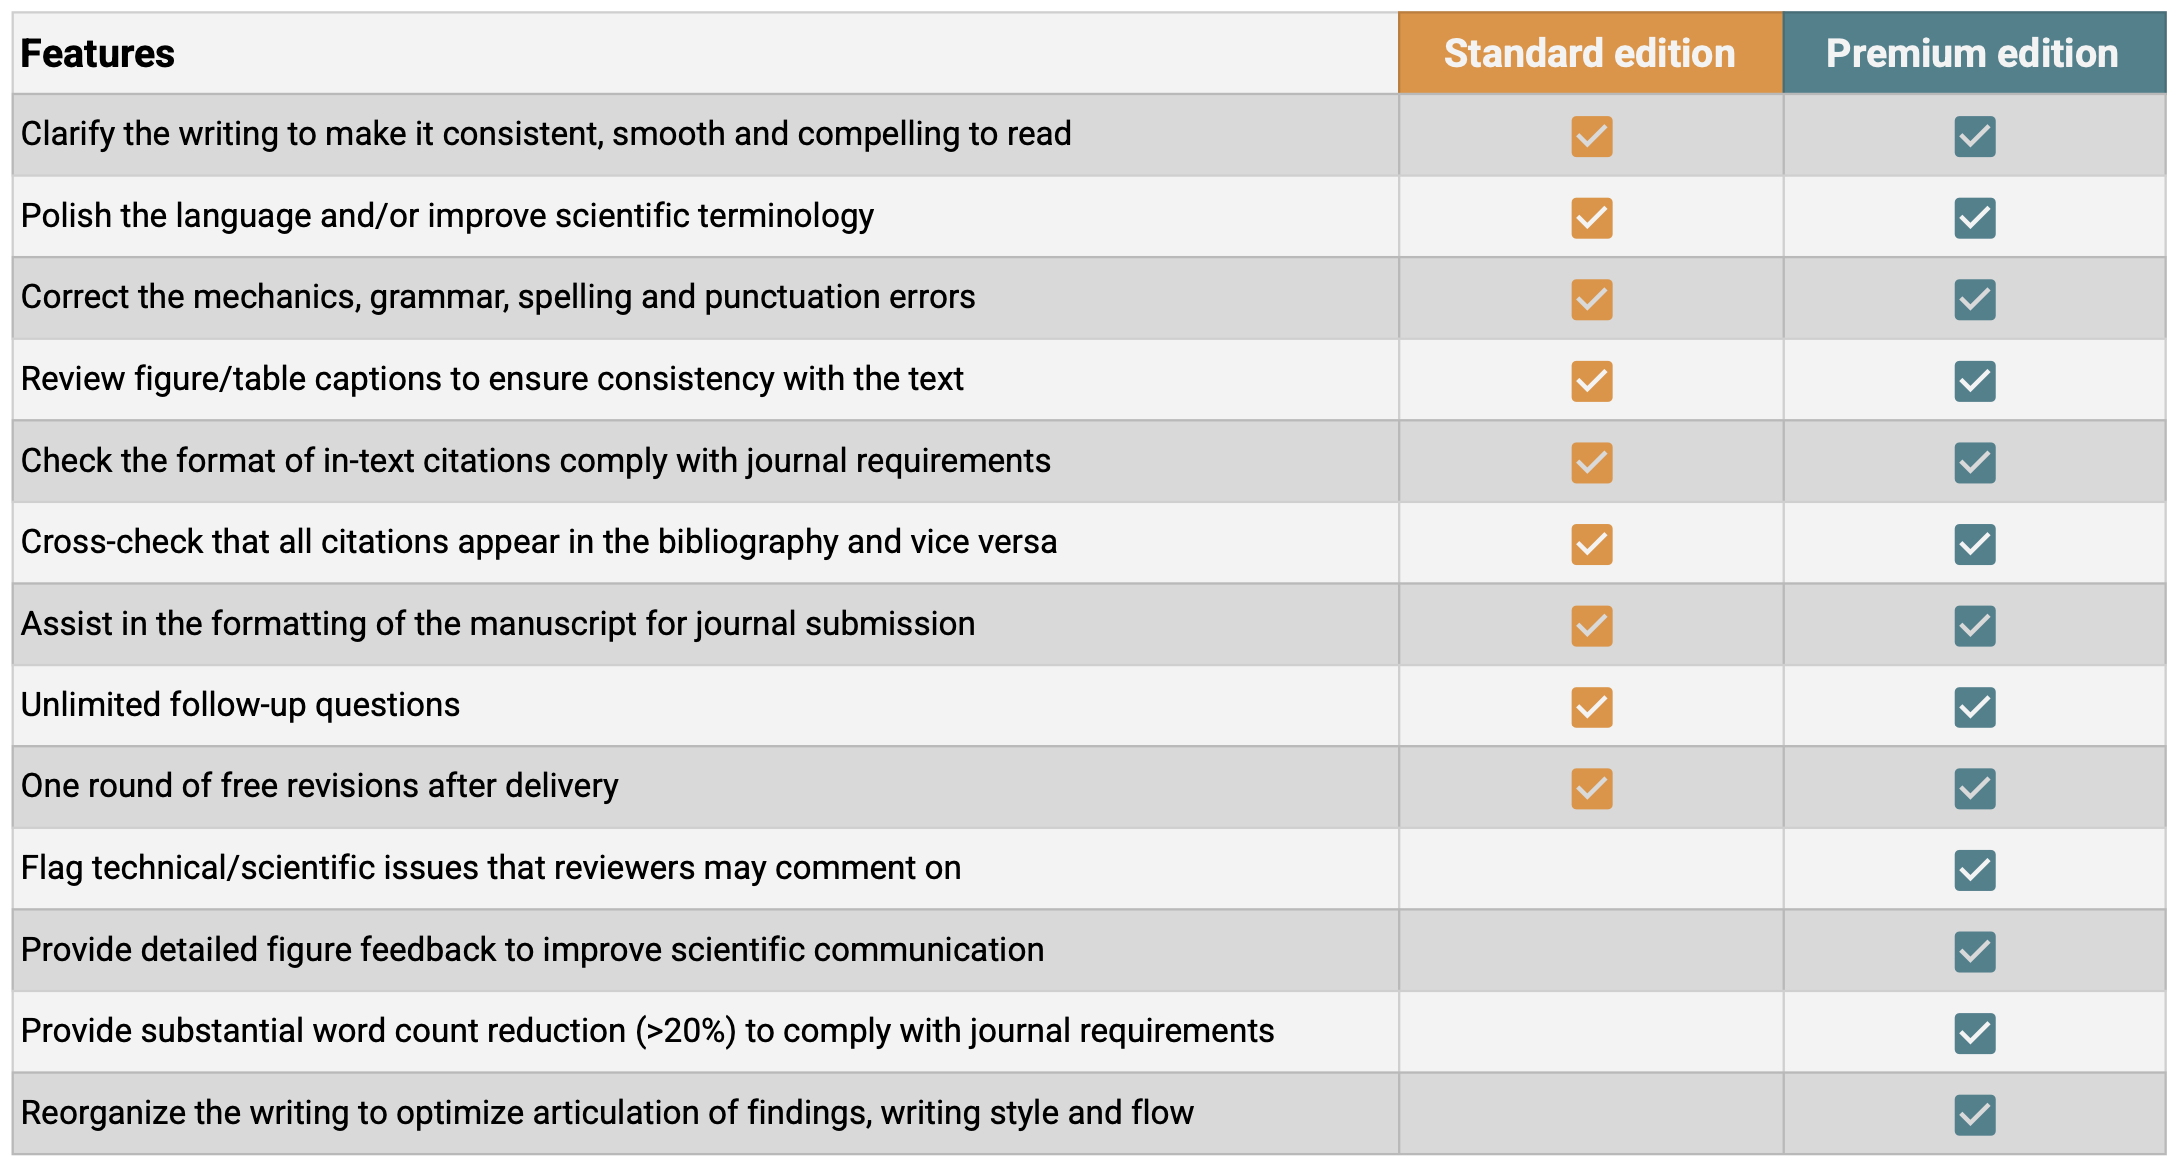Click the Standard edition column header
The height and width of the screenshot is (1168, 2182).
[x=1589, y=53]
